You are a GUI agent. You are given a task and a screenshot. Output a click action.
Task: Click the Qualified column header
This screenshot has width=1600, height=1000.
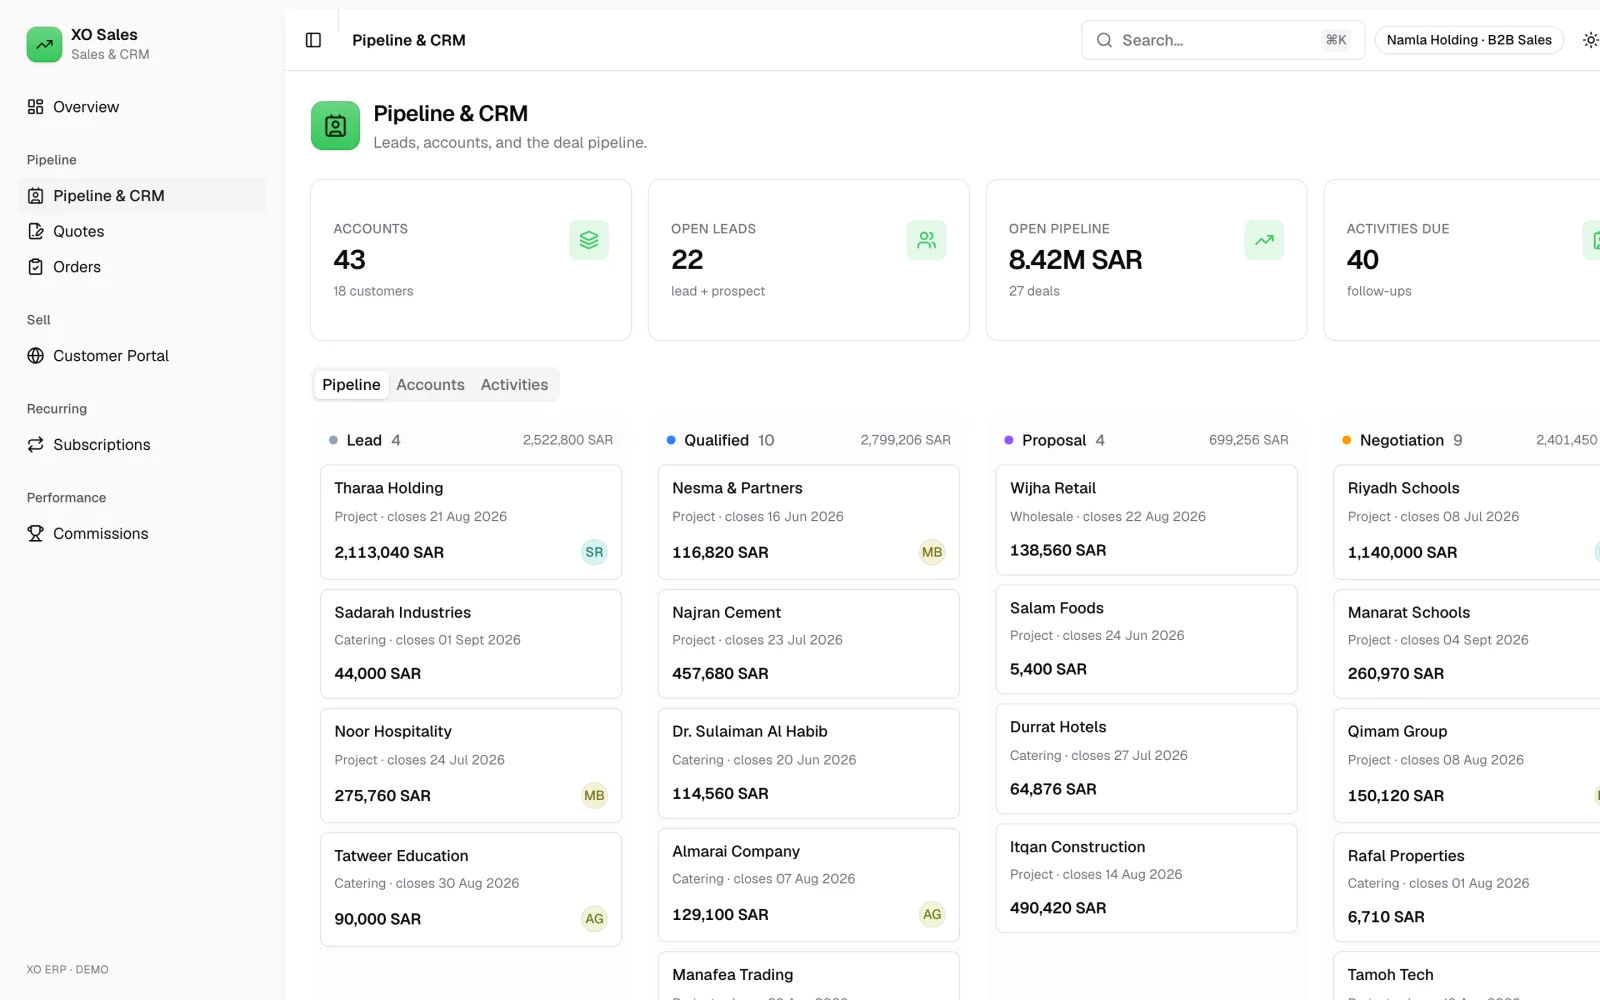pyautogui.click(x=809, y=440)
